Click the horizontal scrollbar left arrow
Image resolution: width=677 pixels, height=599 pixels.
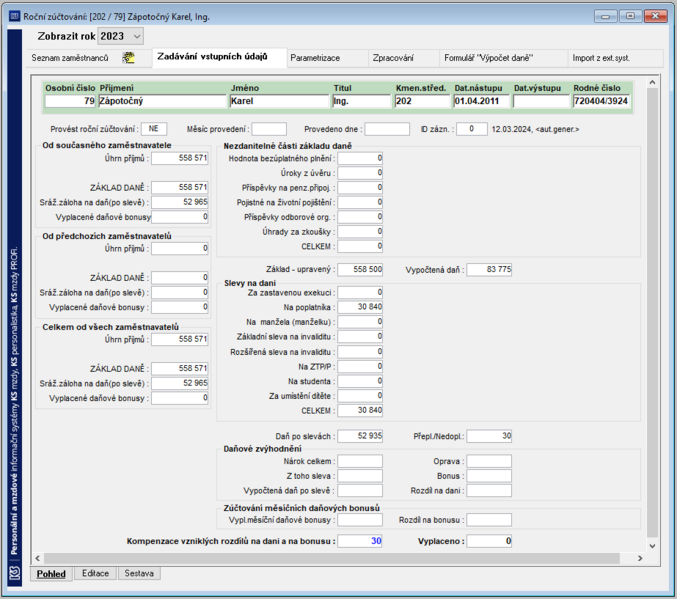coord(38,558)
